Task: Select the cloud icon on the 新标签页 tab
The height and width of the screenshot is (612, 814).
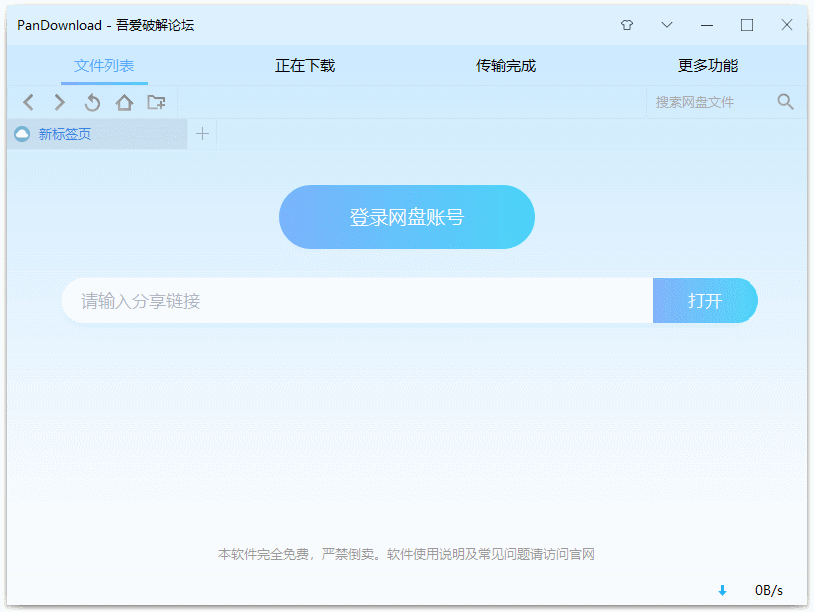Action: click(22, 133)
